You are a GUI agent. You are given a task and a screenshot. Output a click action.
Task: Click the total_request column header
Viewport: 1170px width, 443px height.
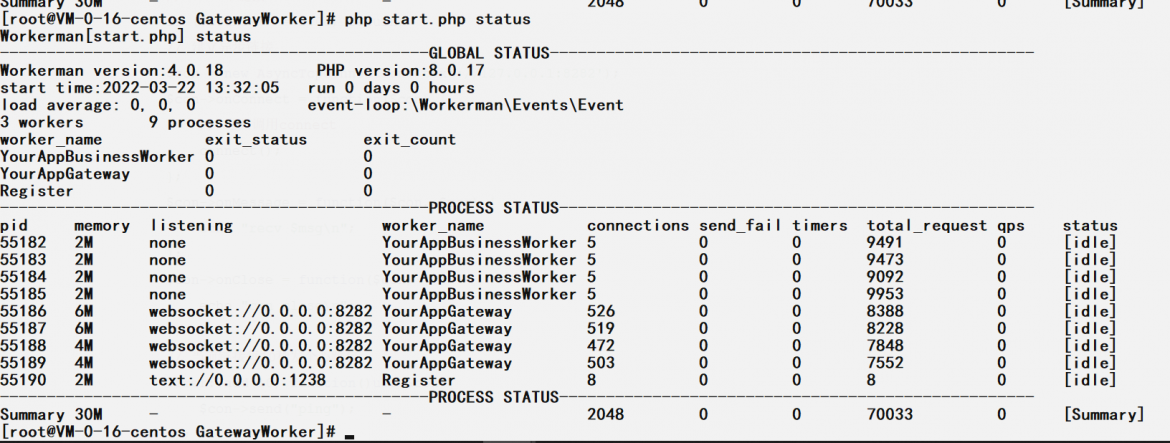tap(927, 225)
